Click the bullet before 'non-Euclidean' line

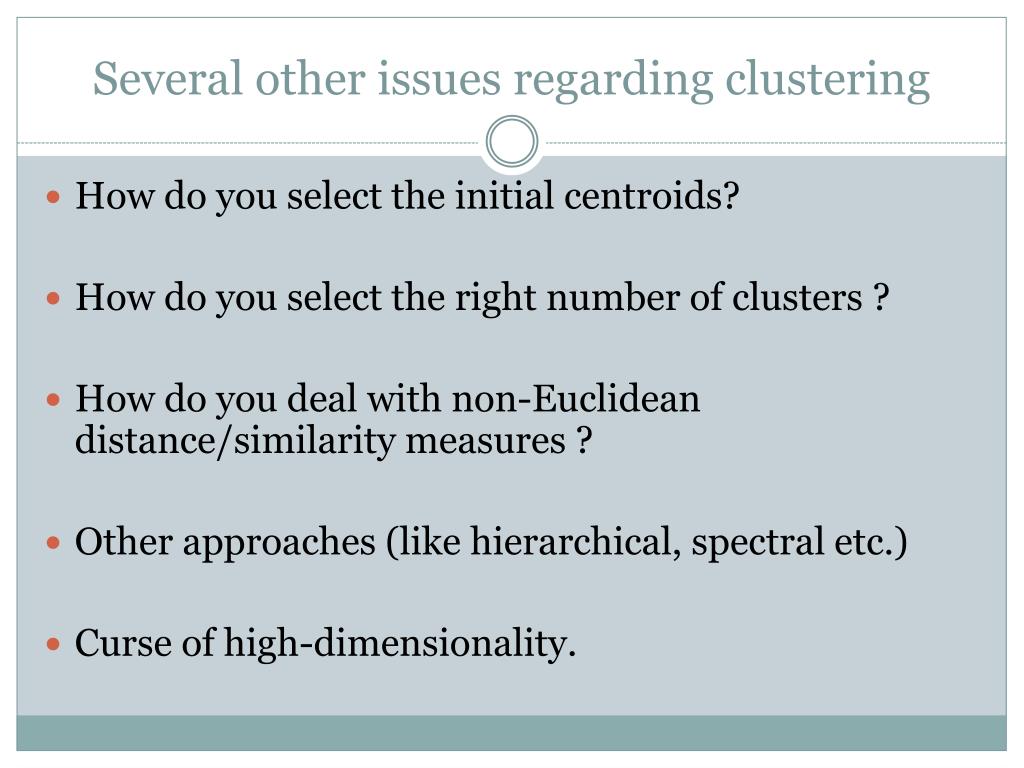coord(54,400)
